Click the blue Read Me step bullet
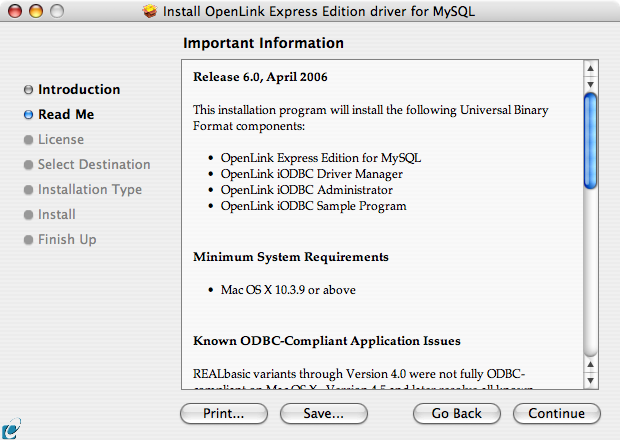 28,115
